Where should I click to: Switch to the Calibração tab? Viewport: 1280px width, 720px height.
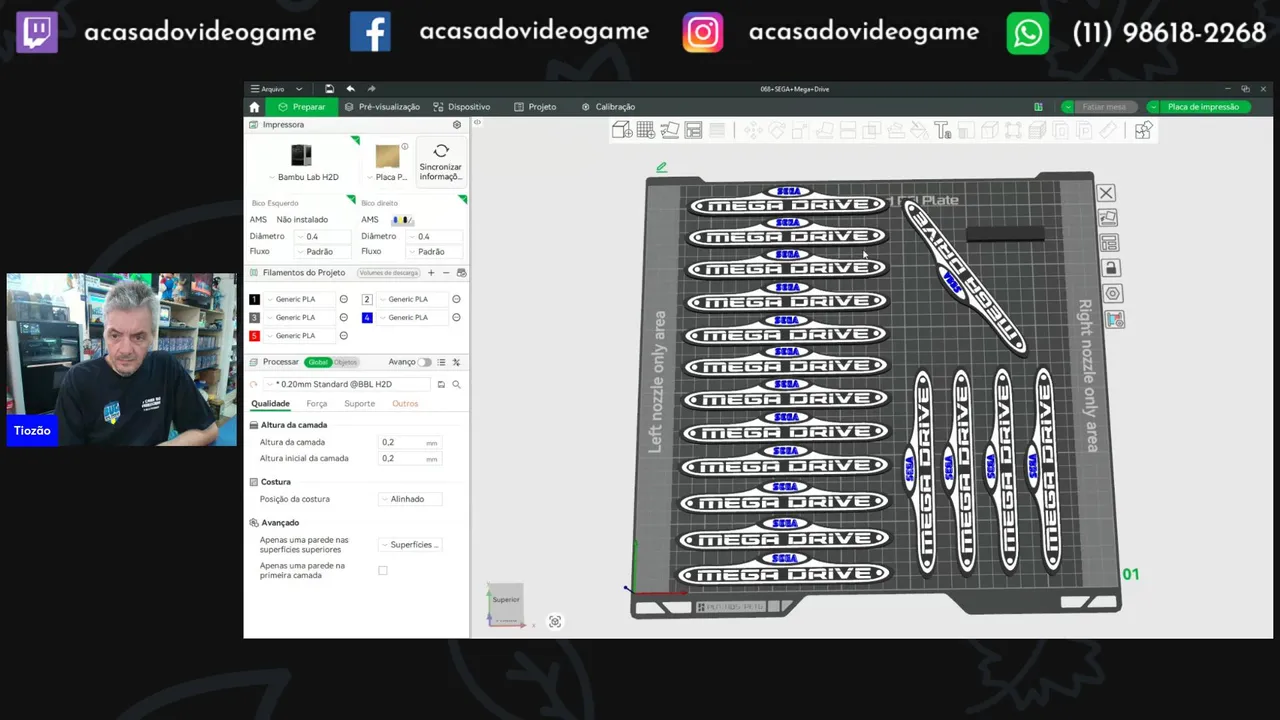click(x=608, y=107)
